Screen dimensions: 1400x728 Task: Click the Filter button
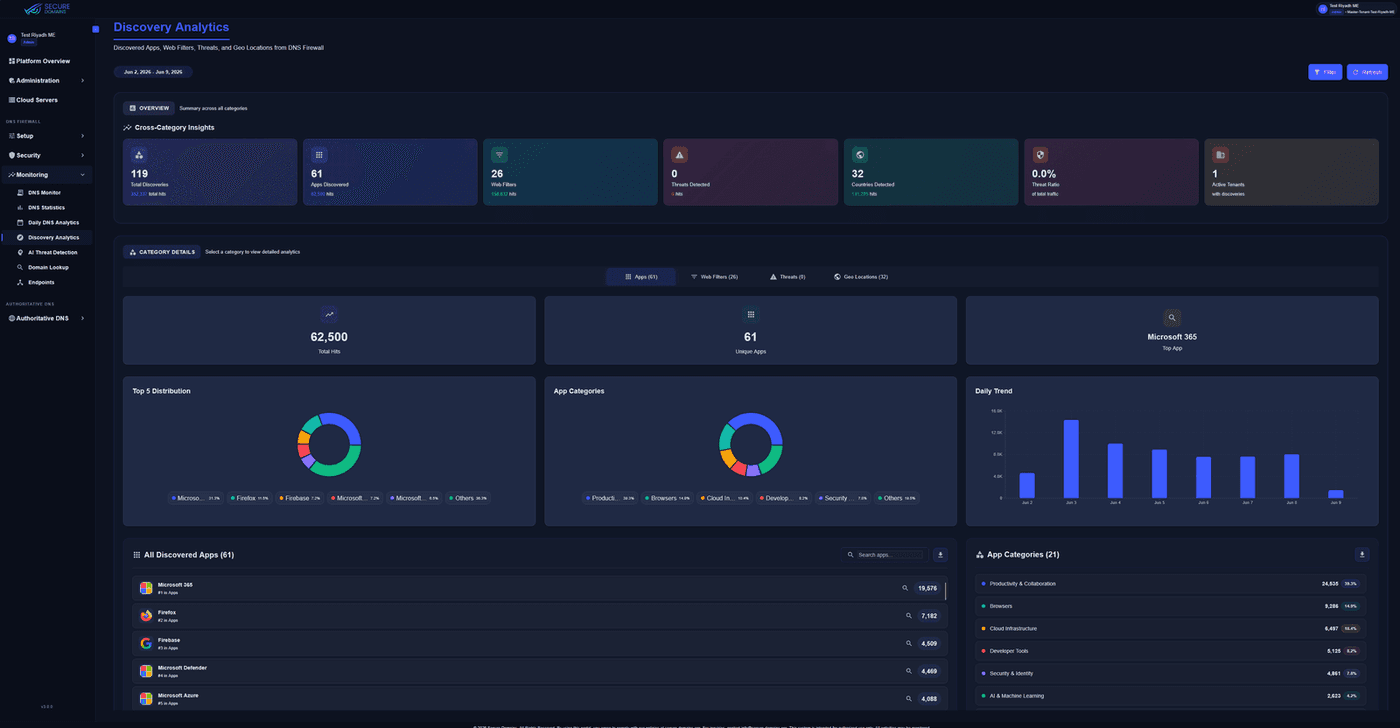point(1325,72)
